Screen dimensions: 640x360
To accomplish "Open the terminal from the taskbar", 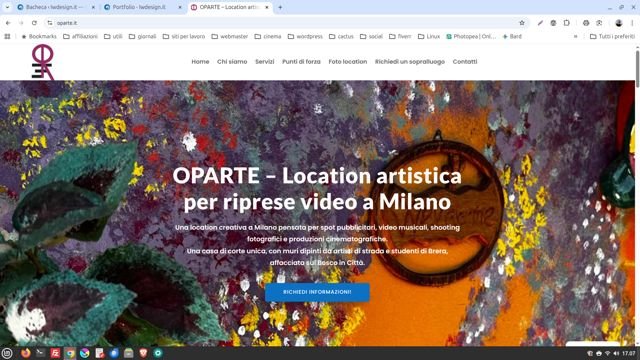I will click(40, 353).
